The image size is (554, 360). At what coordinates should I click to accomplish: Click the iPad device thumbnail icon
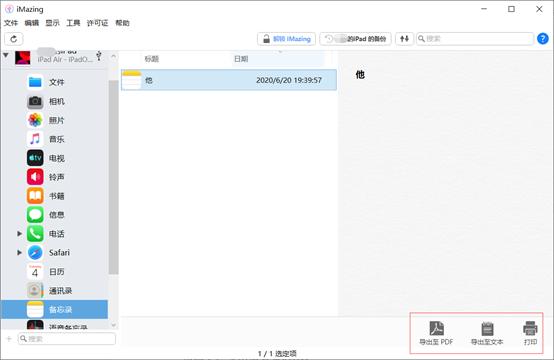tap(23, 58)
